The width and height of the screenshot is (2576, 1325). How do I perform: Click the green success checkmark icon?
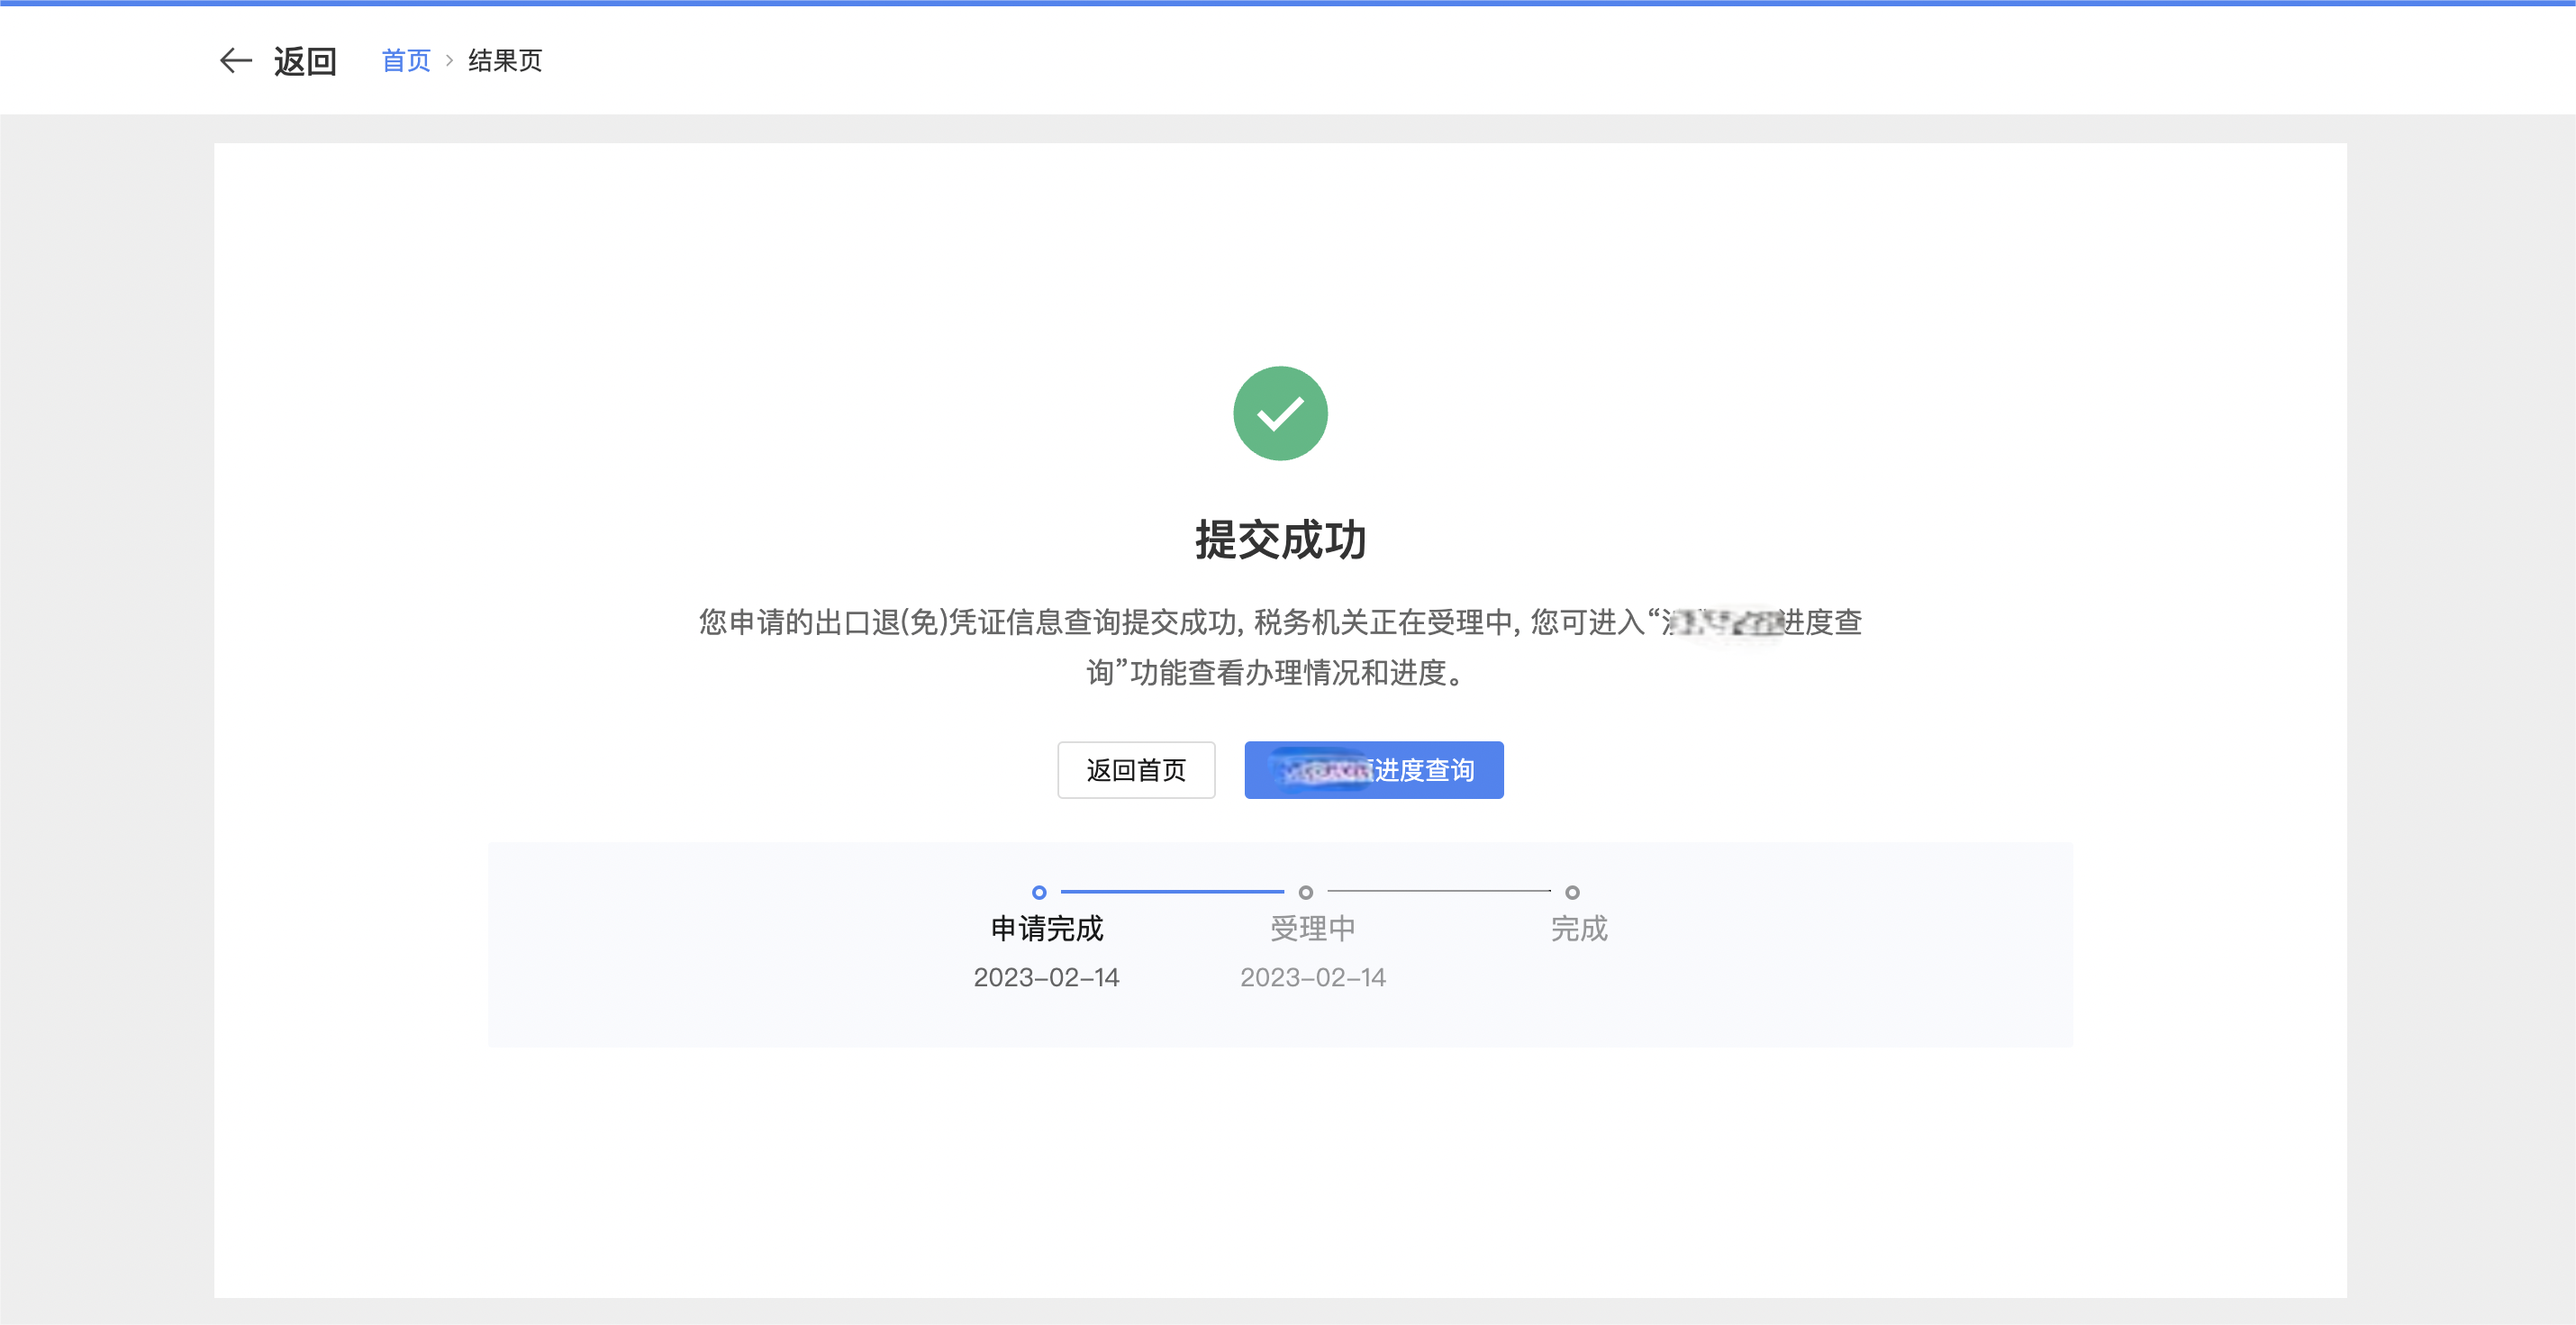click(x=1280, y=413)
